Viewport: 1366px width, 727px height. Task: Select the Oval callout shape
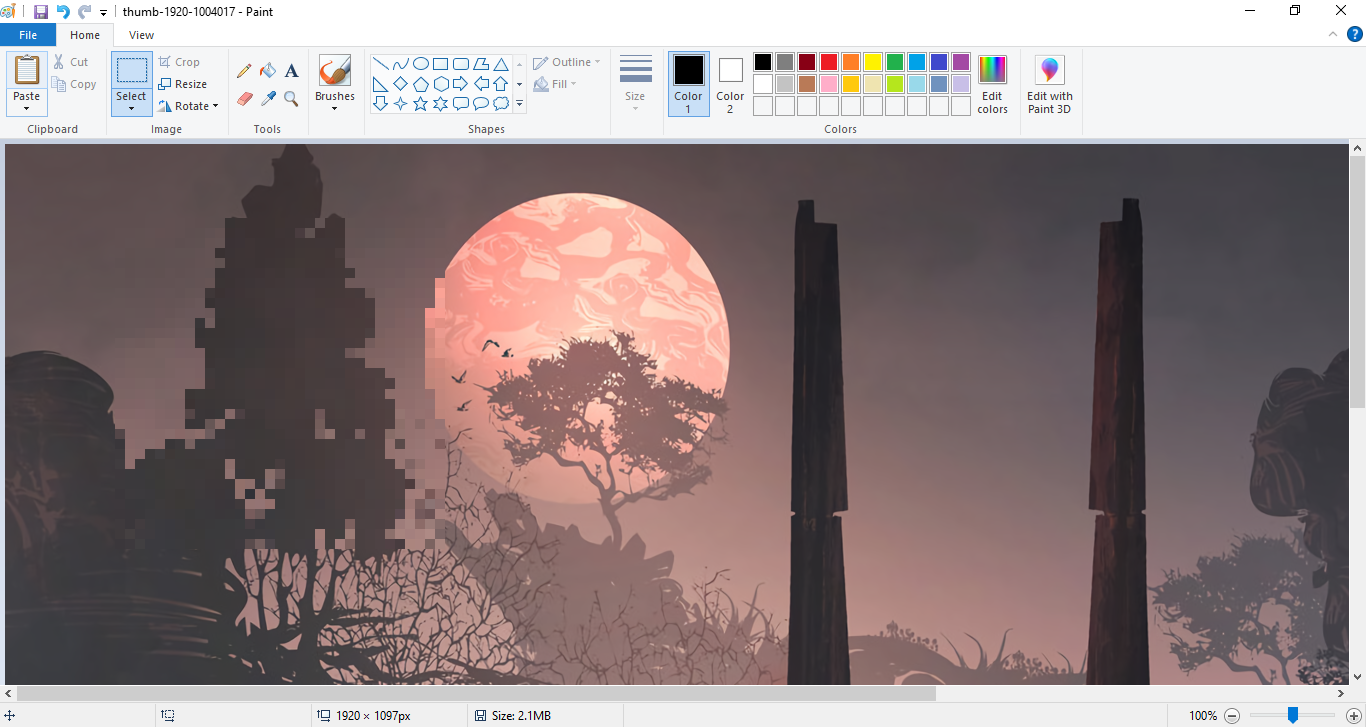pos(481,103)
